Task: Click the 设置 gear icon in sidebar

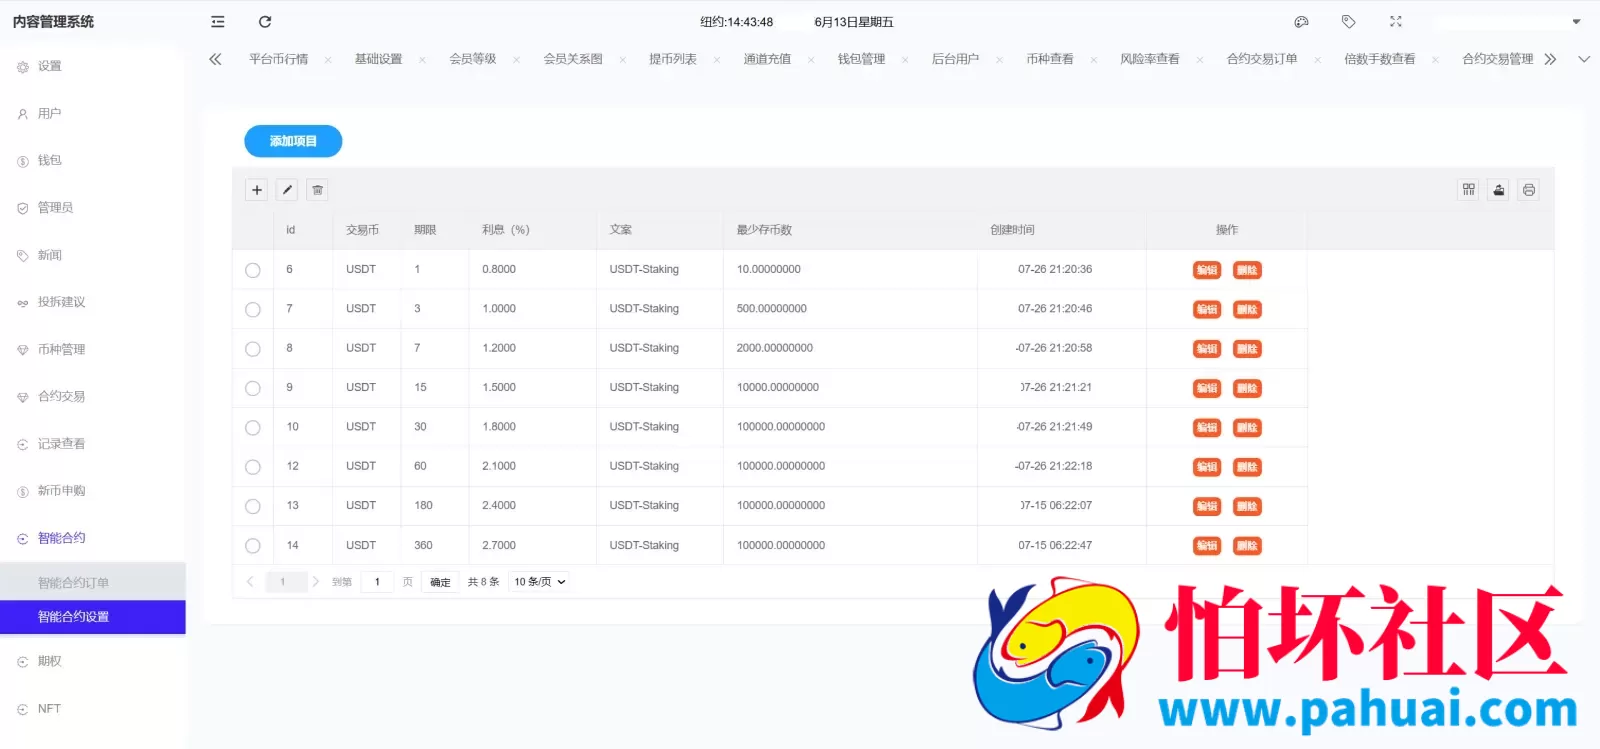Action: pos(23,67)
